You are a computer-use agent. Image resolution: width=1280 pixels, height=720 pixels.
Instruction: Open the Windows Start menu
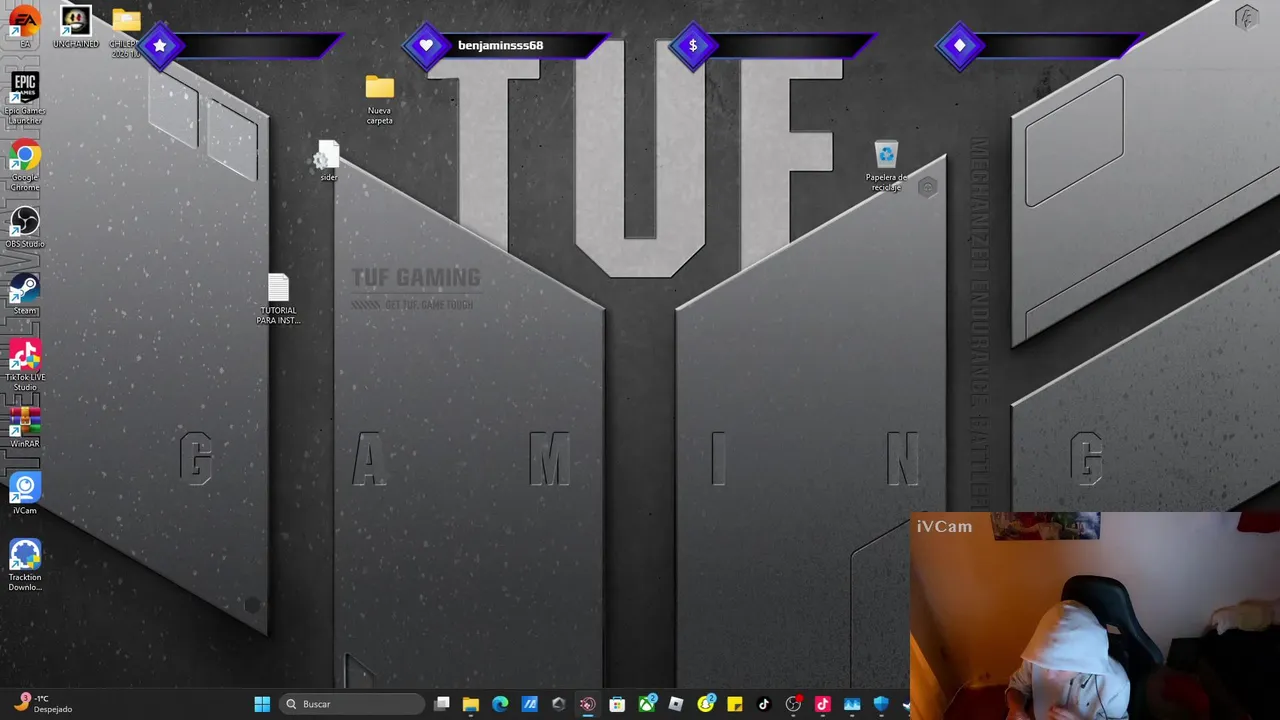262,704
